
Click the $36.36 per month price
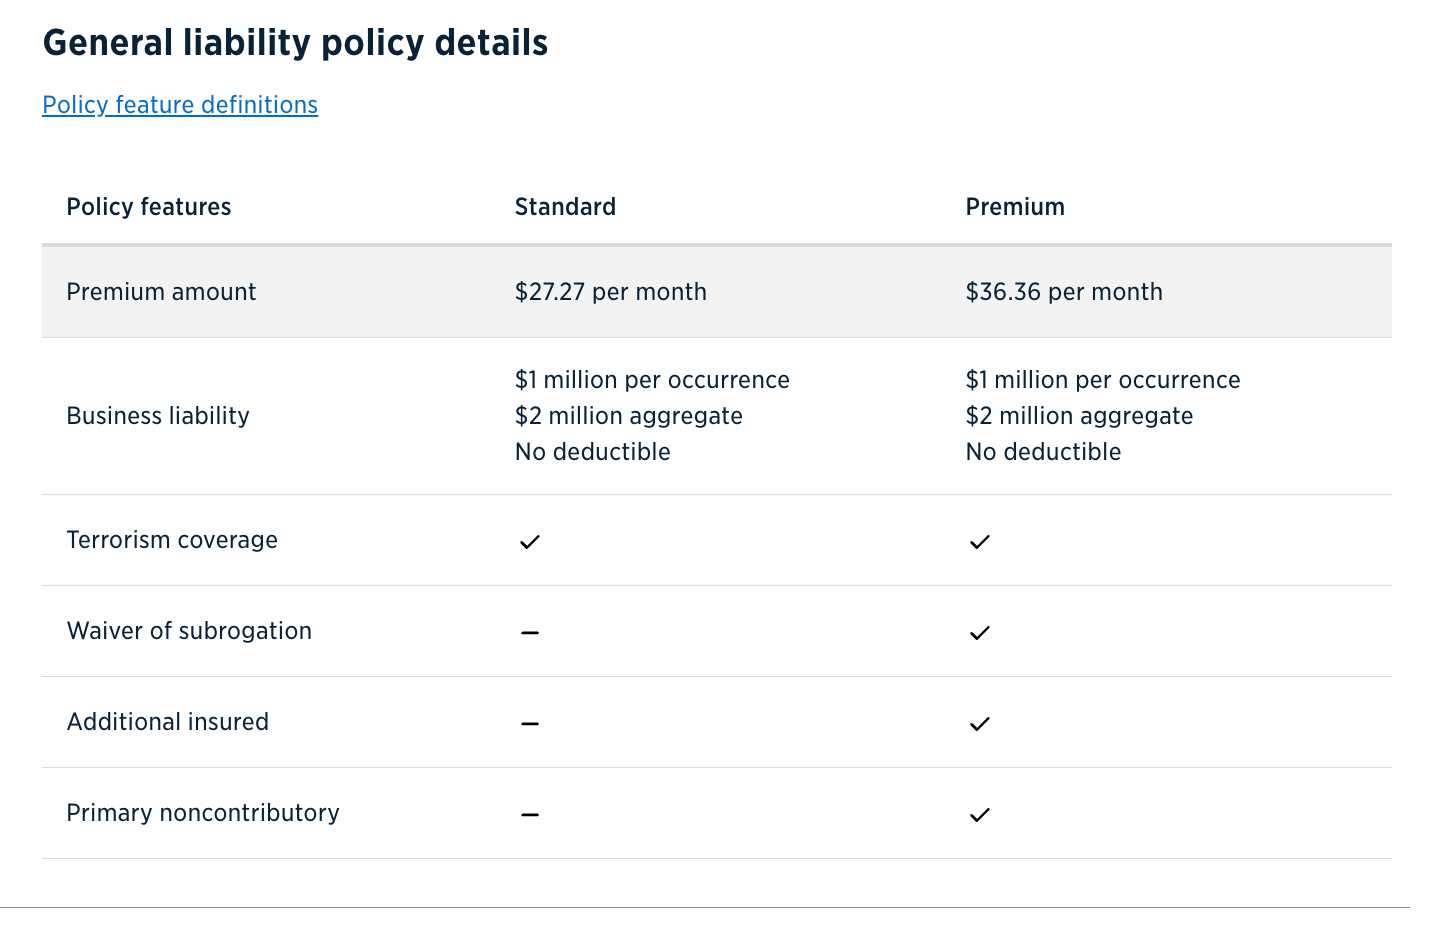pyautogui.click(x=1064, y=292)
